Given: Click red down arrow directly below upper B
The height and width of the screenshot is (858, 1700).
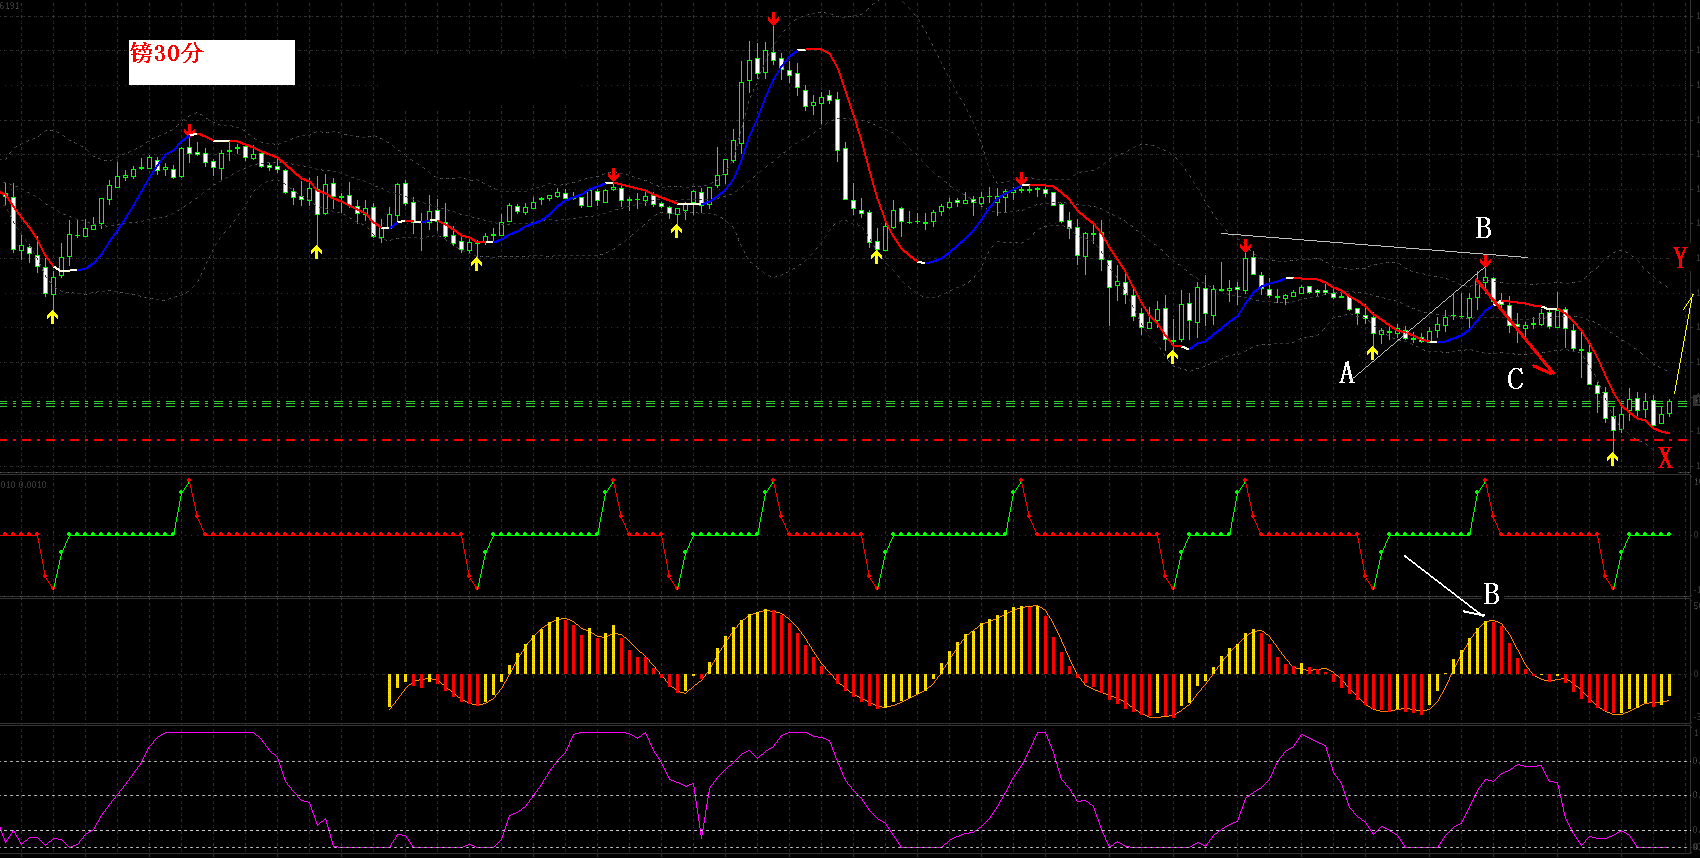Looking at the screenshot, I should click(x=1485, y=261).
